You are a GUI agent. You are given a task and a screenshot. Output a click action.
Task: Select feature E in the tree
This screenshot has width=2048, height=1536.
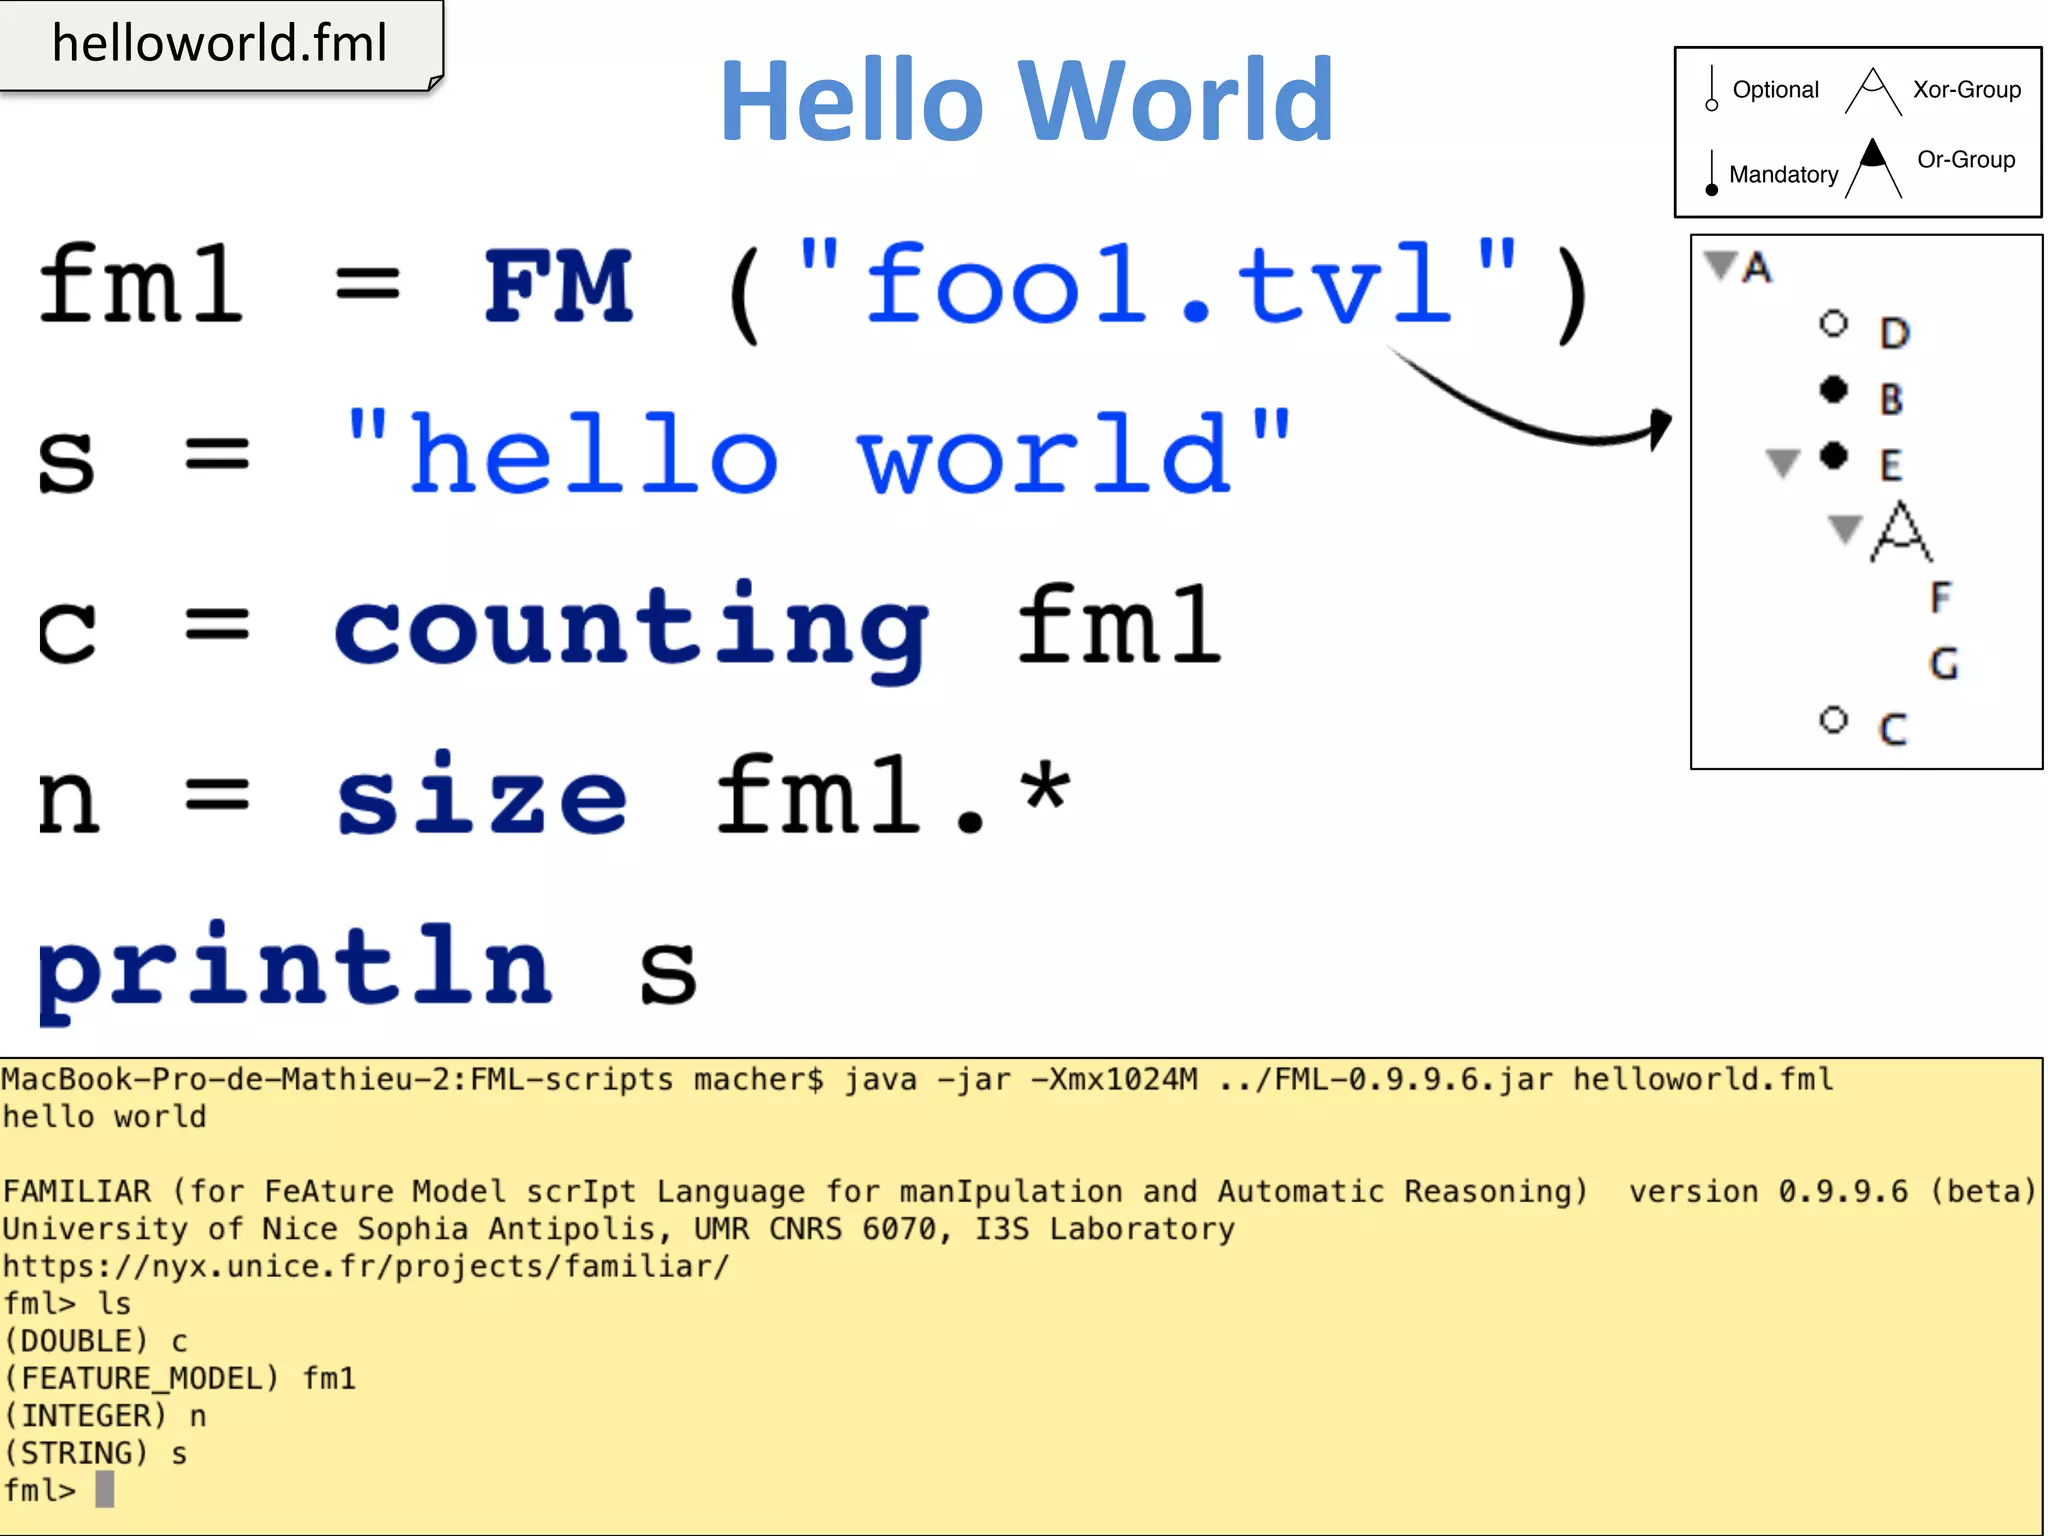pos(1890,465)
